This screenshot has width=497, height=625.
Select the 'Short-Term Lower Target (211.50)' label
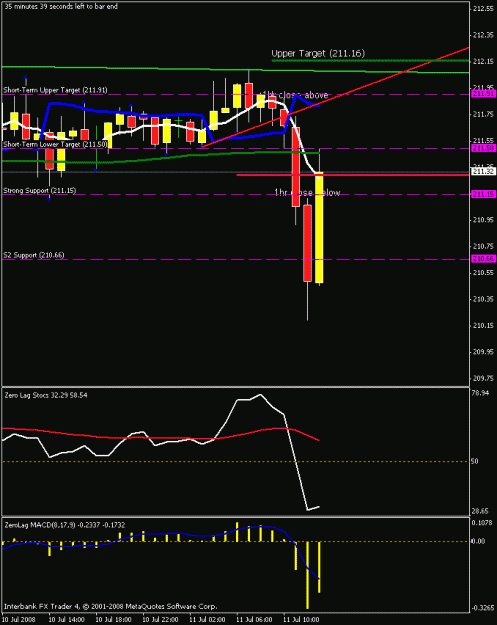(x=55, y=144)
